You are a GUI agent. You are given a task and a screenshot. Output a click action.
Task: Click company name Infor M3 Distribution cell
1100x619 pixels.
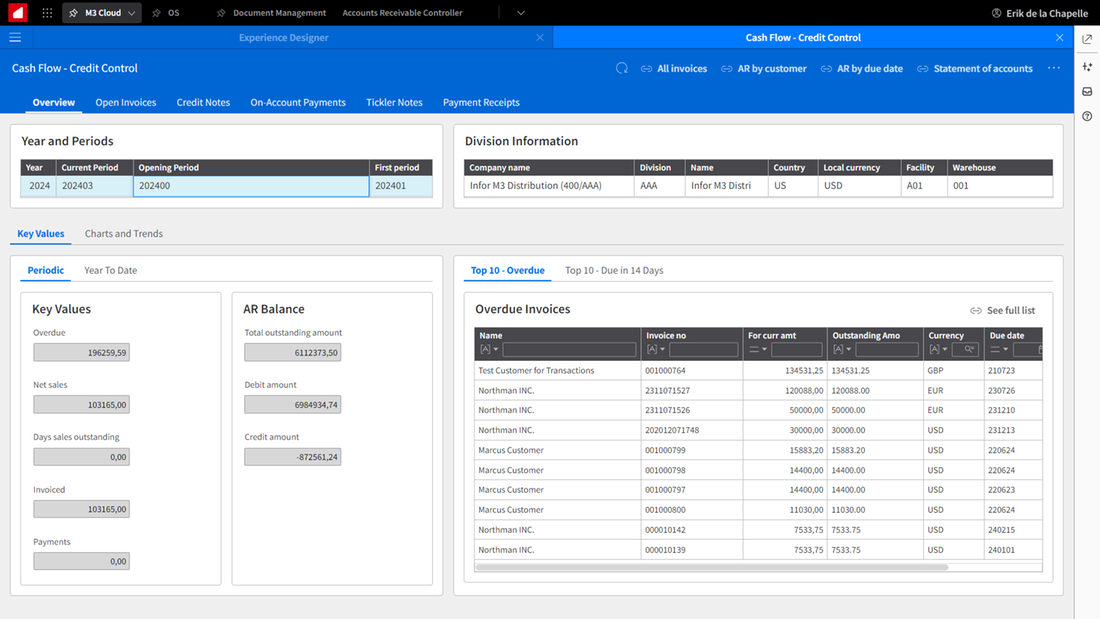click(549, 186)
